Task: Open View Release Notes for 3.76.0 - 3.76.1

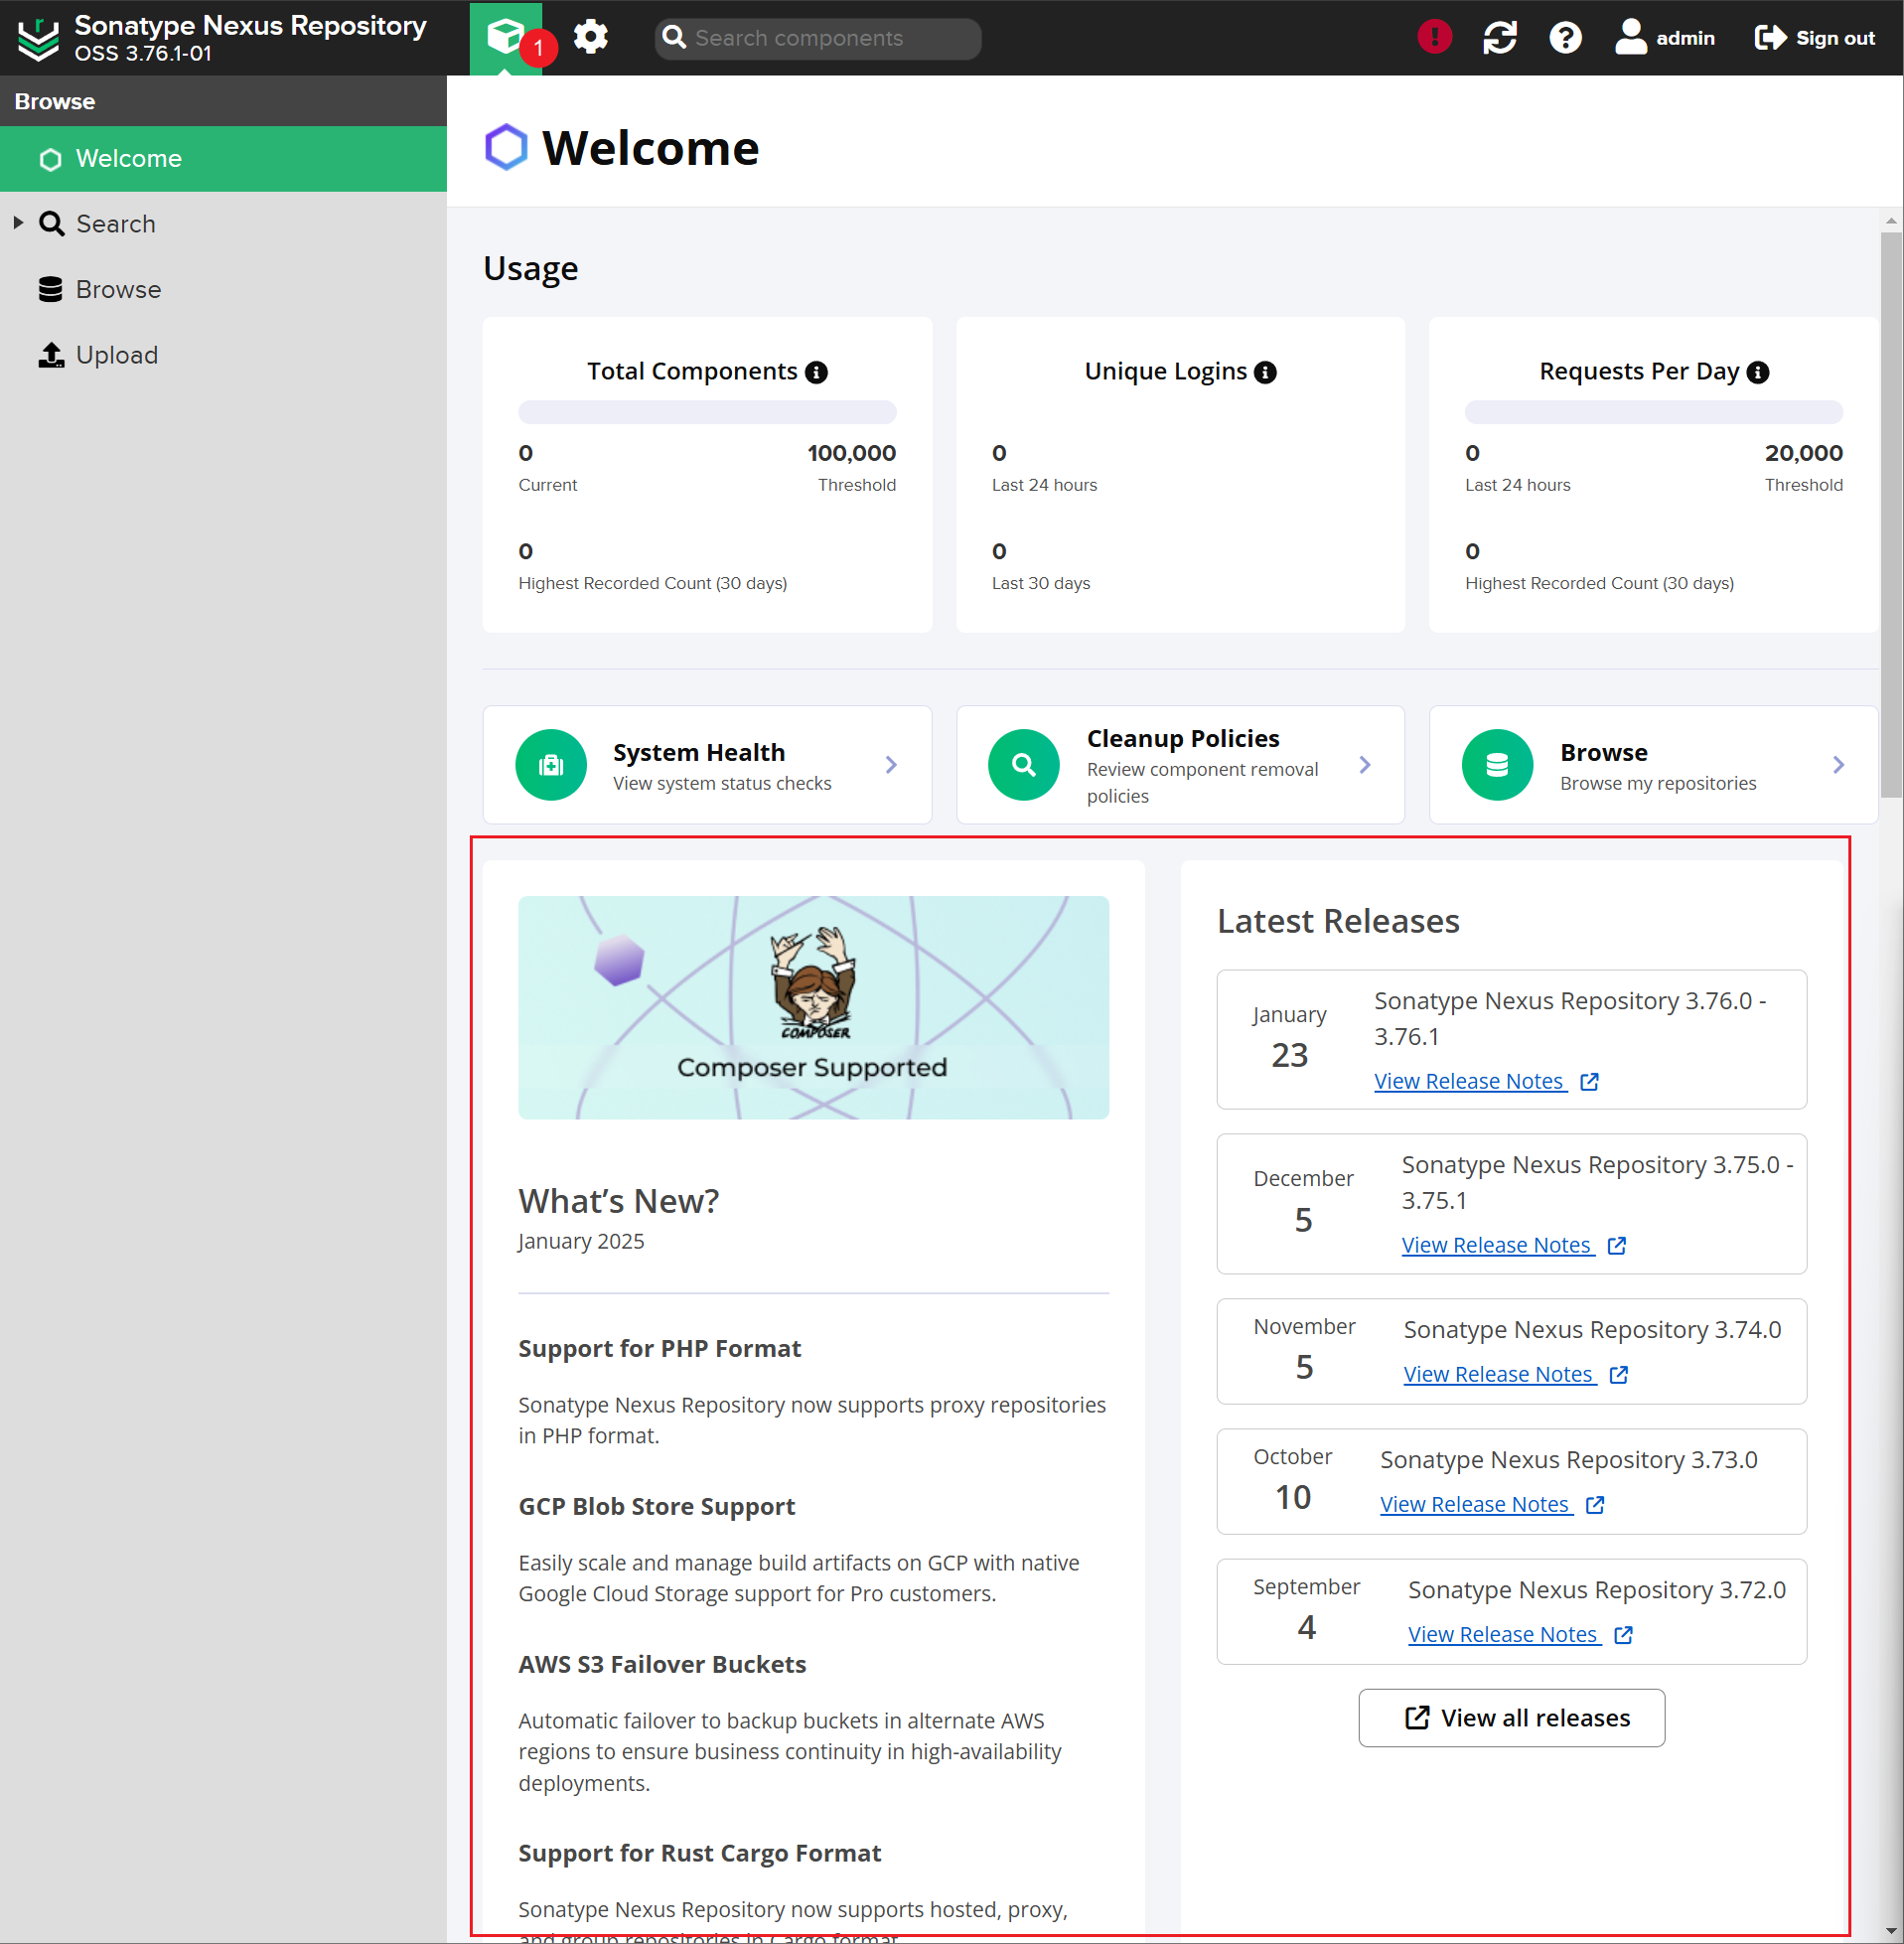Action: (1469, 1081)
